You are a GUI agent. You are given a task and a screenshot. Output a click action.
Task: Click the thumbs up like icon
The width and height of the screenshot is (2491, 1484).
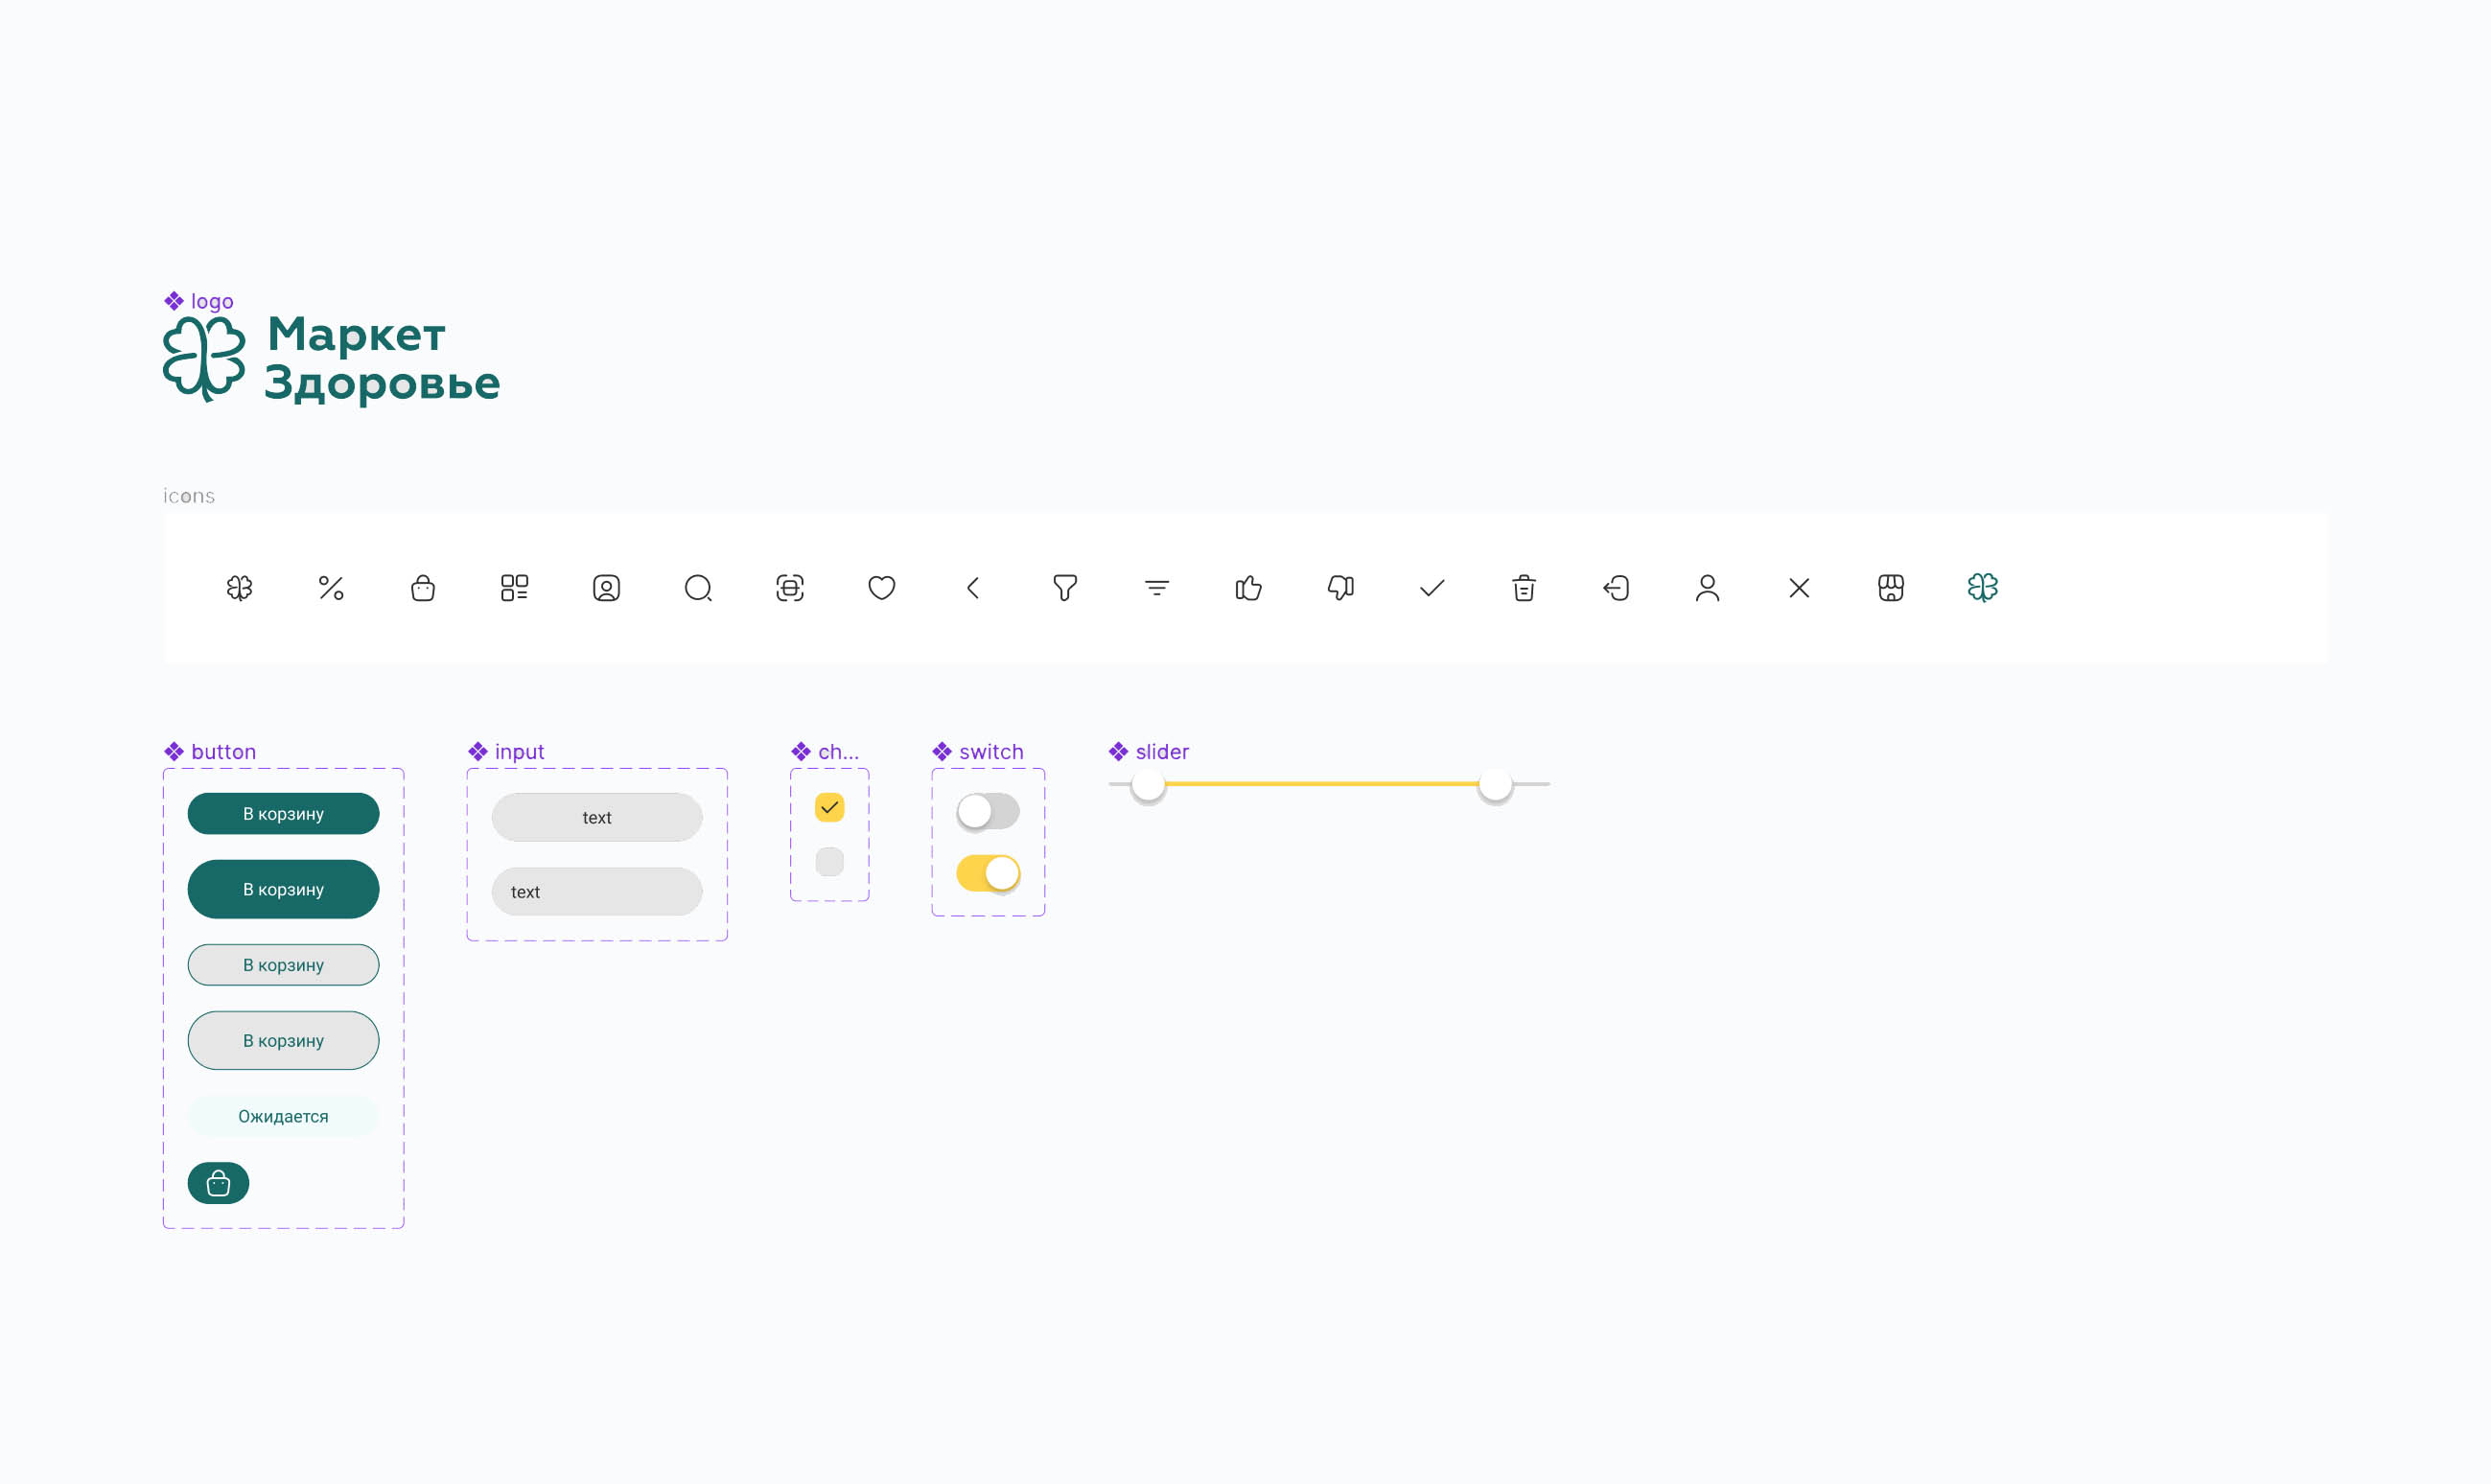[1248, 588]
